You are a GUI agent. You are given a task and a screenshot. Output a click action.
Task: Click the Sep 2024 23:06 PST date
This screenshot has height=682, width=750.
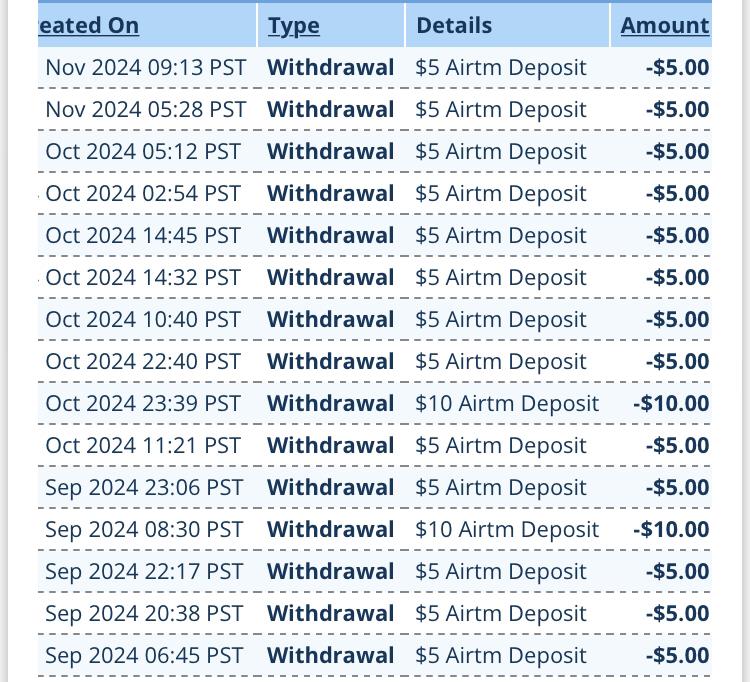coord(144,488)
